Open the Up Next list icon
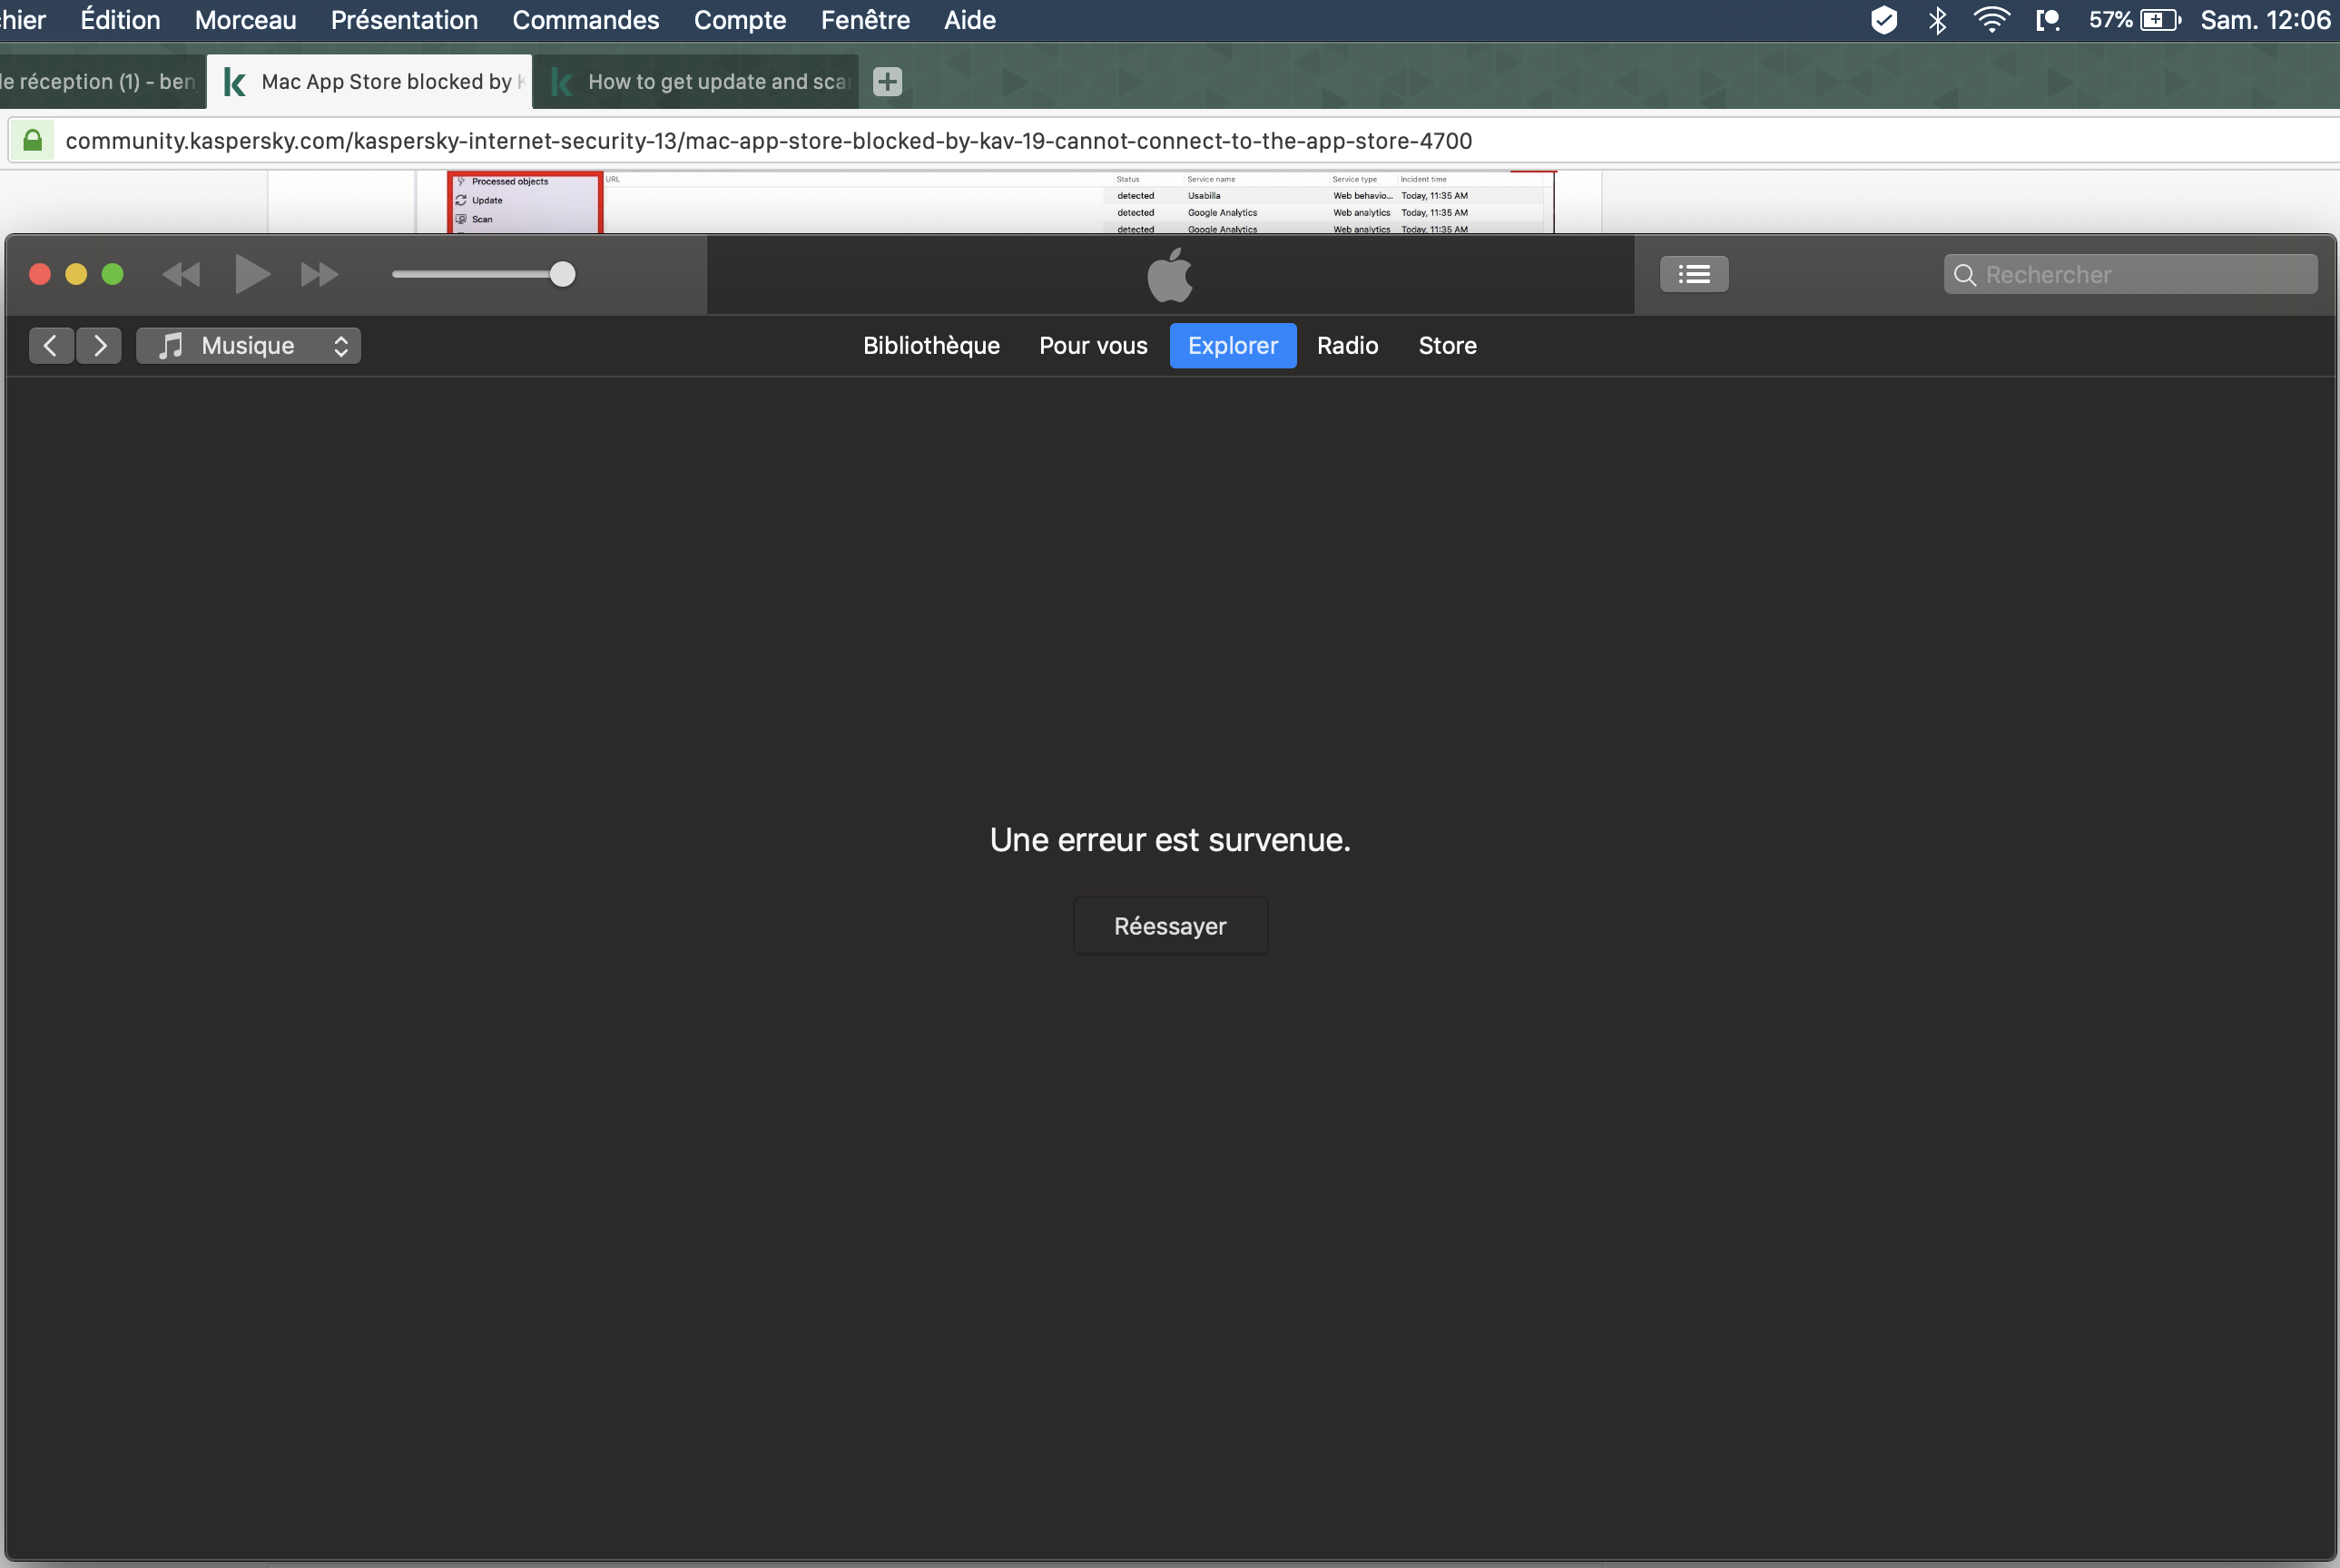Viewport: 2340px width, 1568px height. pyautogui.click(x=1693, y=274)
